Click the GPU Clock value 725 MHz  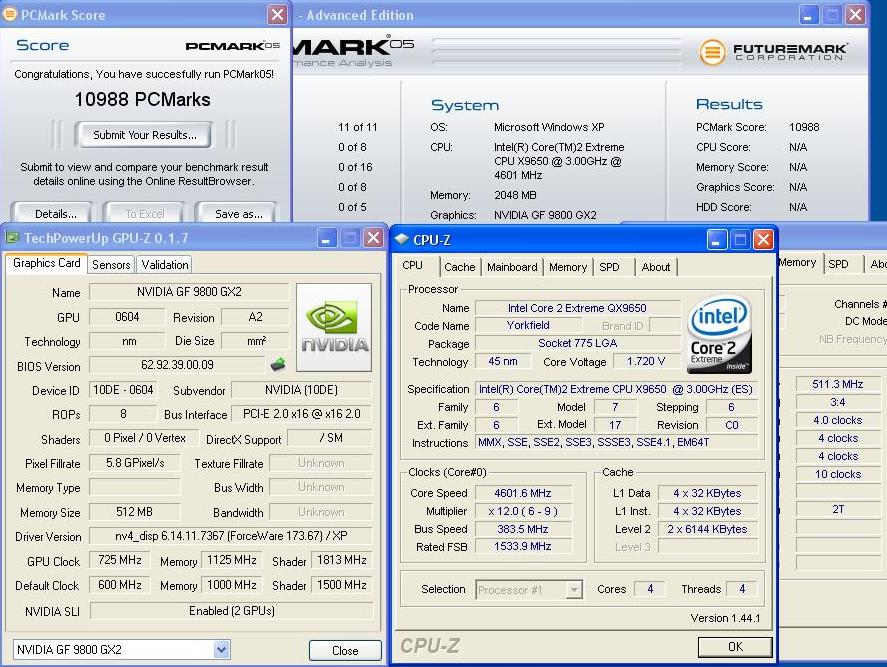point(119,560)
